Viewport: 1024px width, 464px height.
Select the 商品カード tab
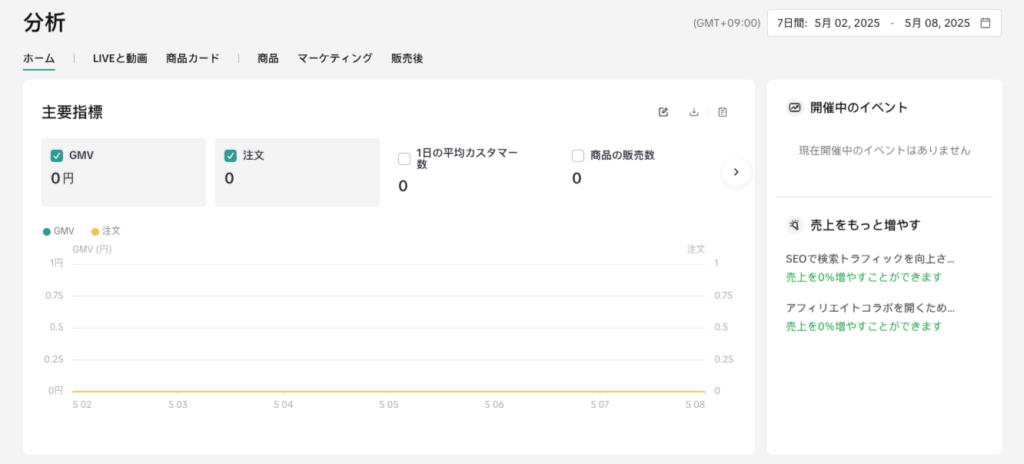(x=193, y=59)
